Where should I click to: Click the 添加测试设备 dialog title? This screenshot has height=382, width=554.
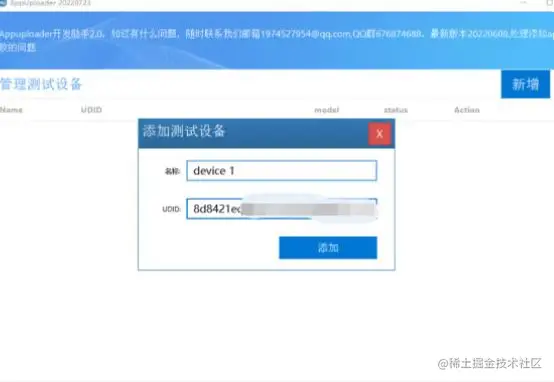tap(184, 131)
